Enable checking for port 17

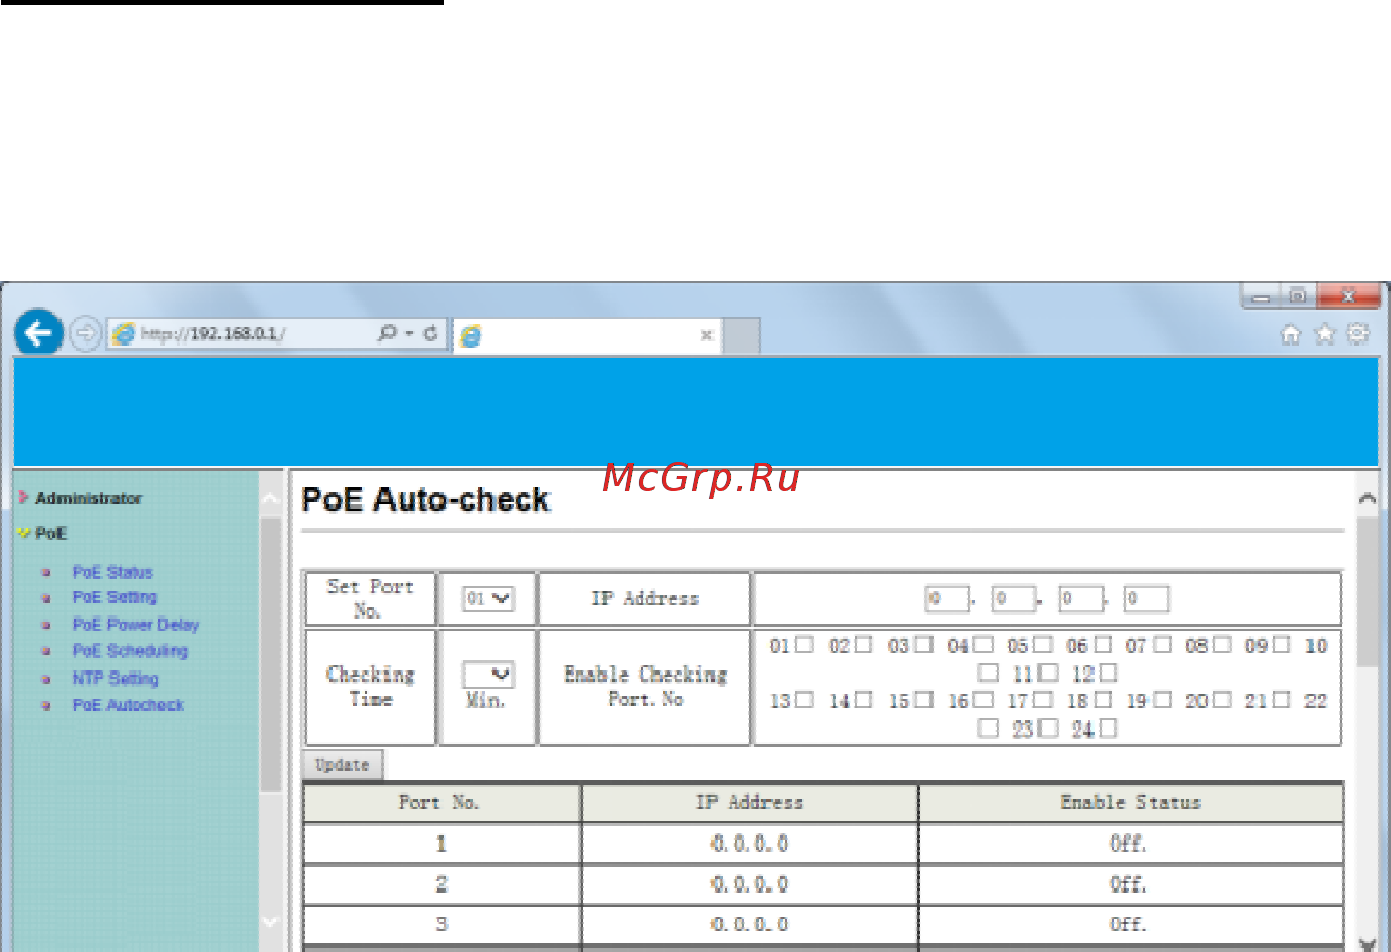click(1043, 700)
